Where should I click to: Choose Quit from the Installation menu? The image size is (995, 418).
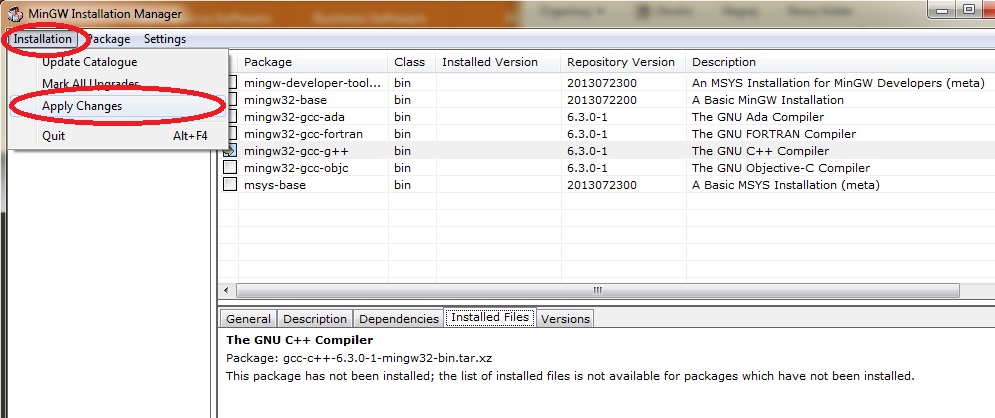117,136
